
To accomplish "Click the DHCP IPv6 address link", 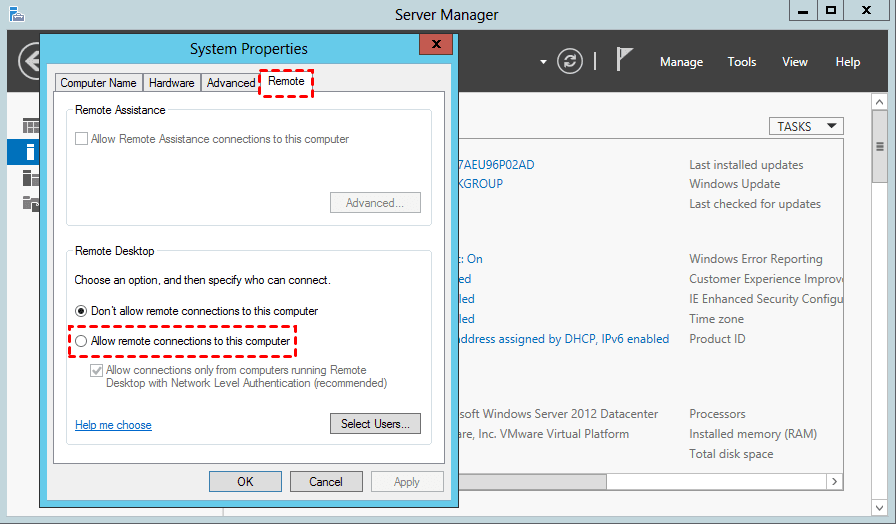I will [564, 339].
